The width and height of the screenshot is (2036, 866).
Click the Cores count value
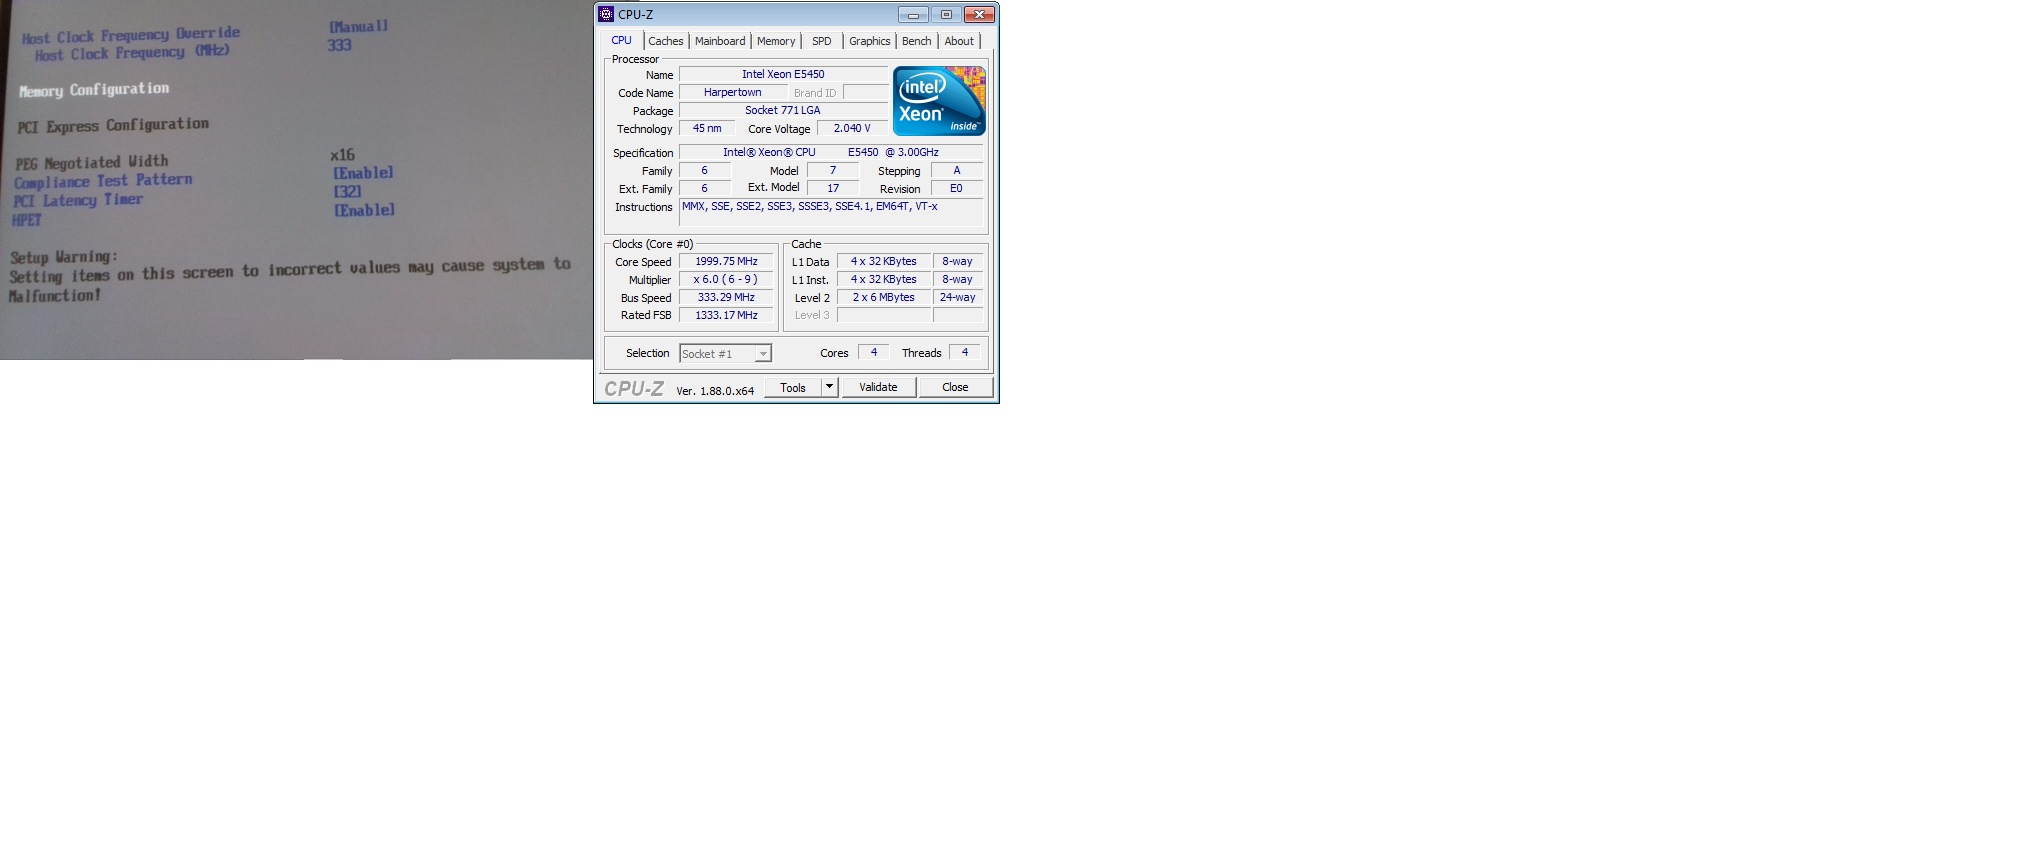(873, 352)
